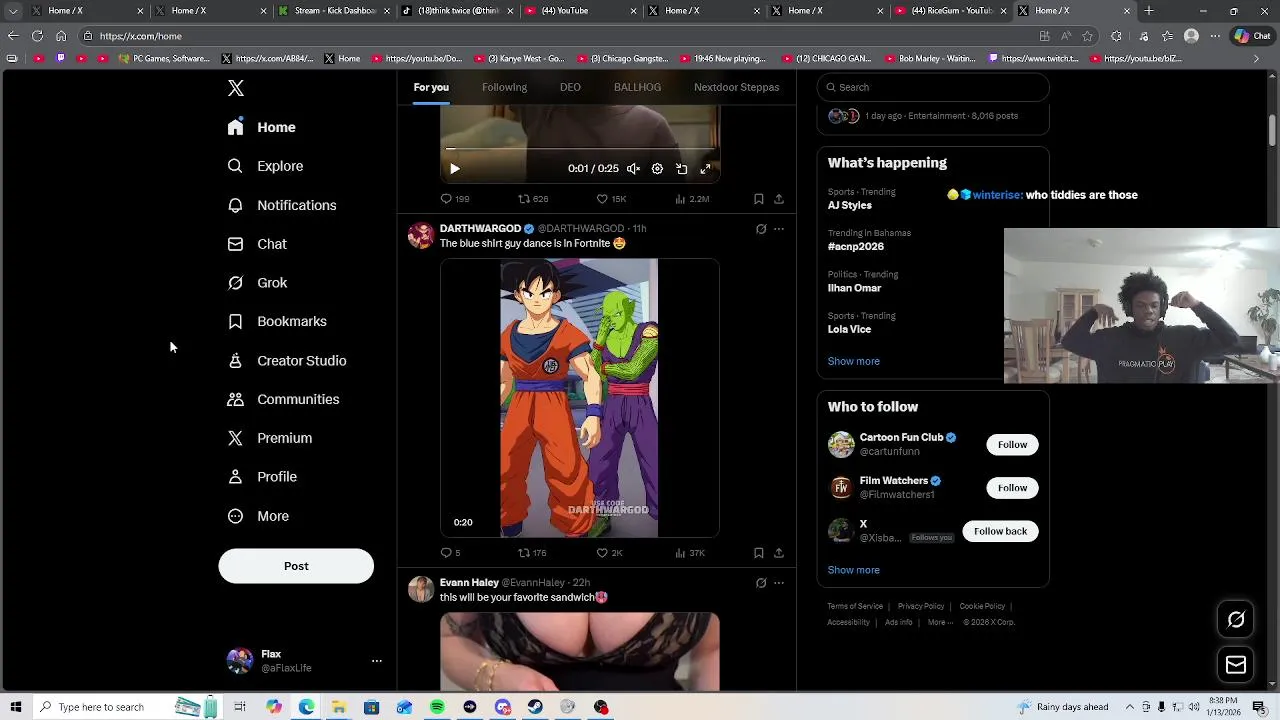Open the Windows Start menu
The height and width of the screenshot is (720, 1280).
[x=15, y=707]
